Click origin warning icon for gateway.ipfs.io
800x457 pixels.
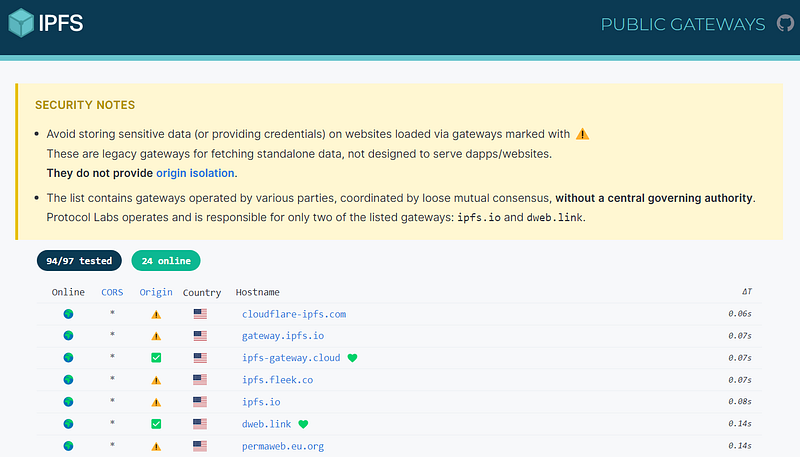point(156,336)
